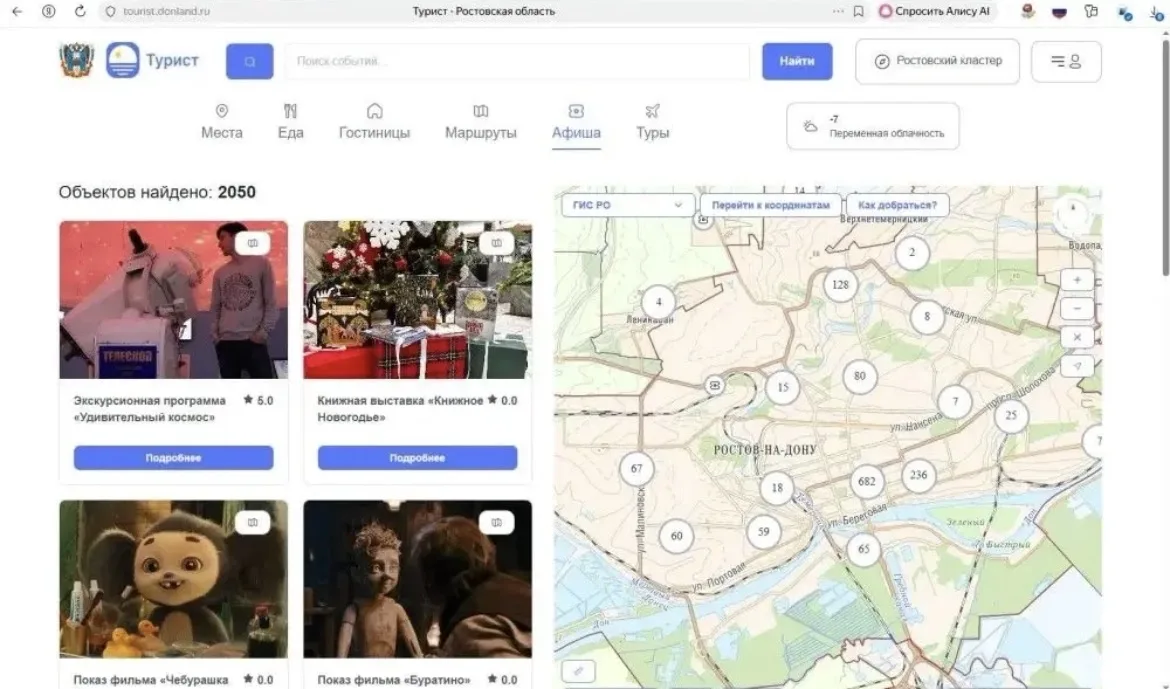
Task: Show Чебурашка film card on map icon
Action: [252, 523]
